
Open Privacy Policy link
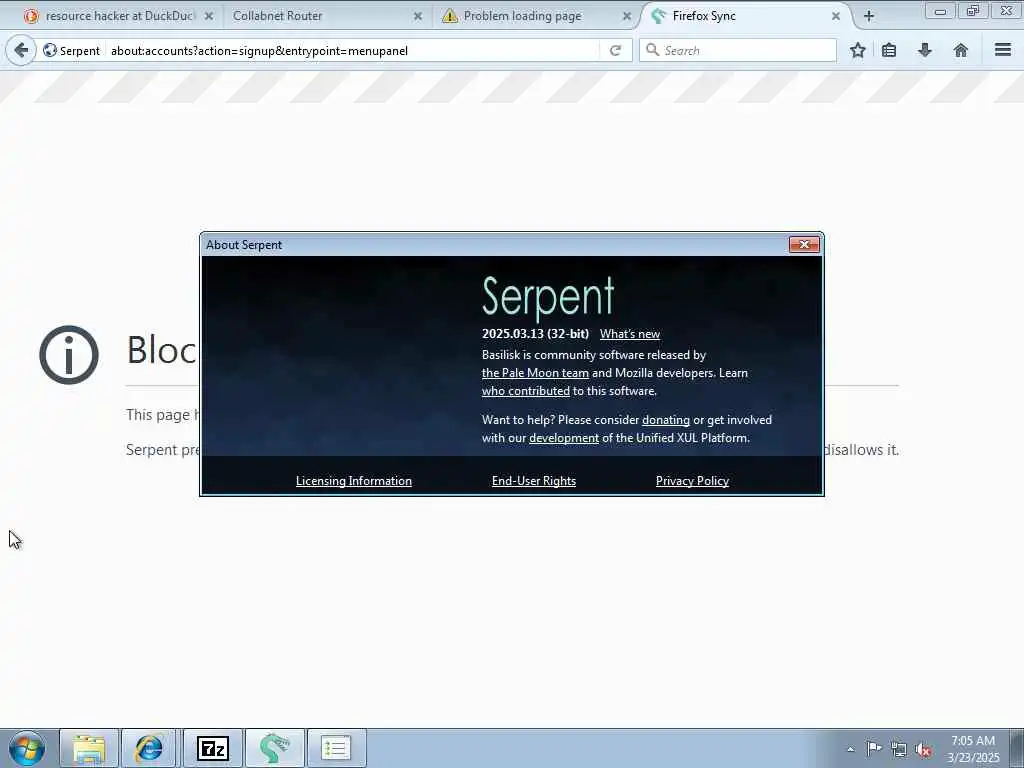pyautogui.click(x=692, y=481)
